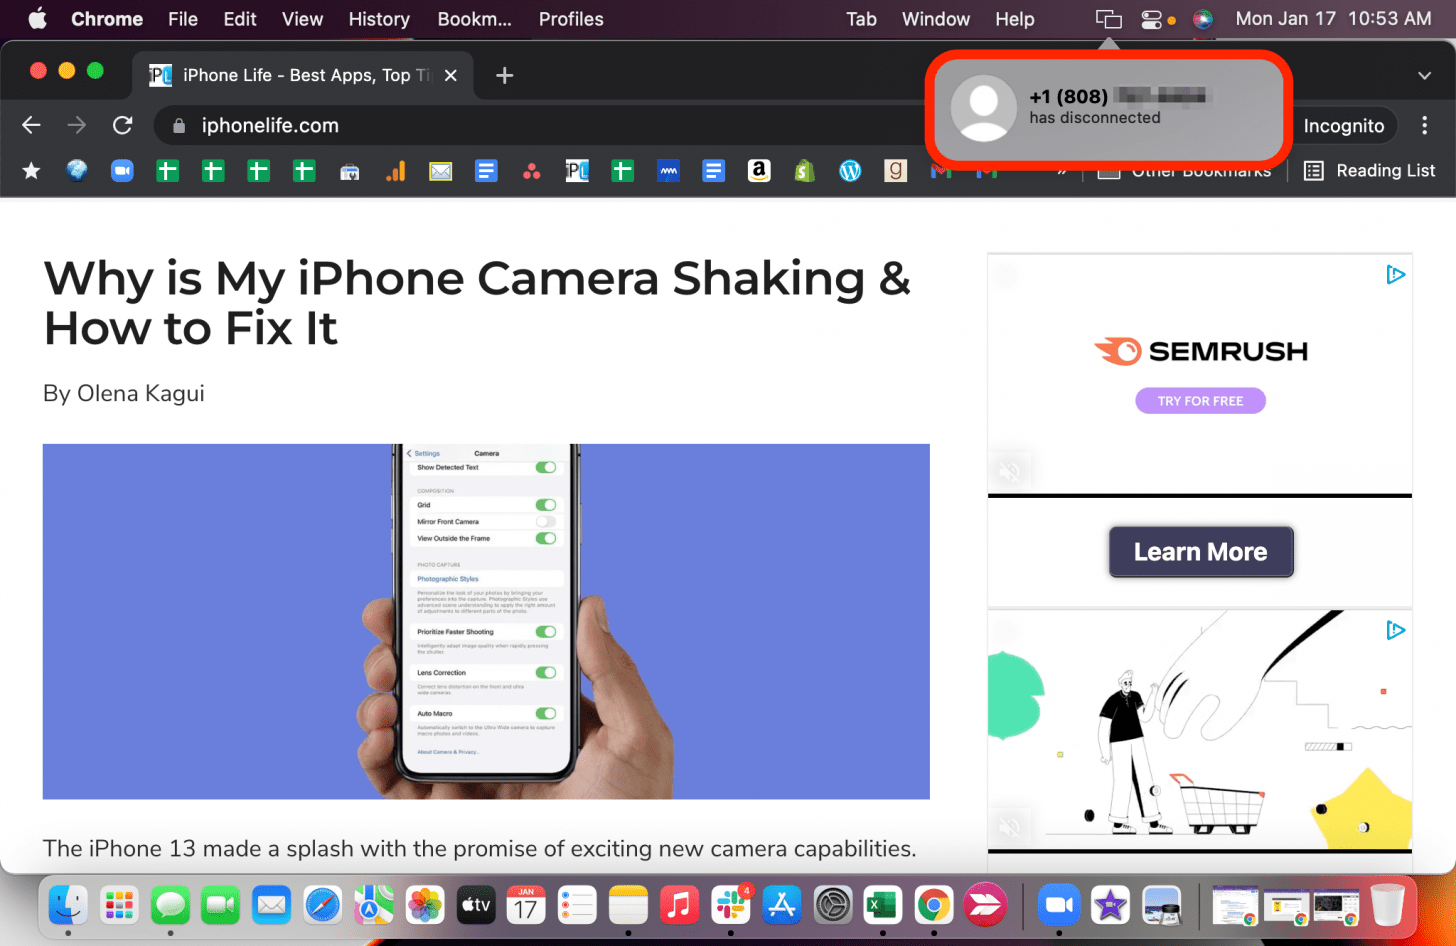Open the orange Google Analytics bookmark
This screenshot has width=1456, height=946.
click(x=395, y=171)
